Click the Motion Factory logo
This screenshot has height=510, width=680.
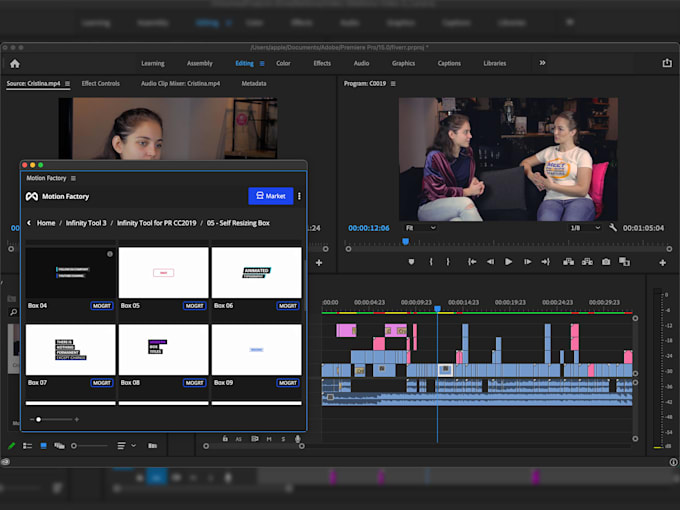click(x=32, y=196)
